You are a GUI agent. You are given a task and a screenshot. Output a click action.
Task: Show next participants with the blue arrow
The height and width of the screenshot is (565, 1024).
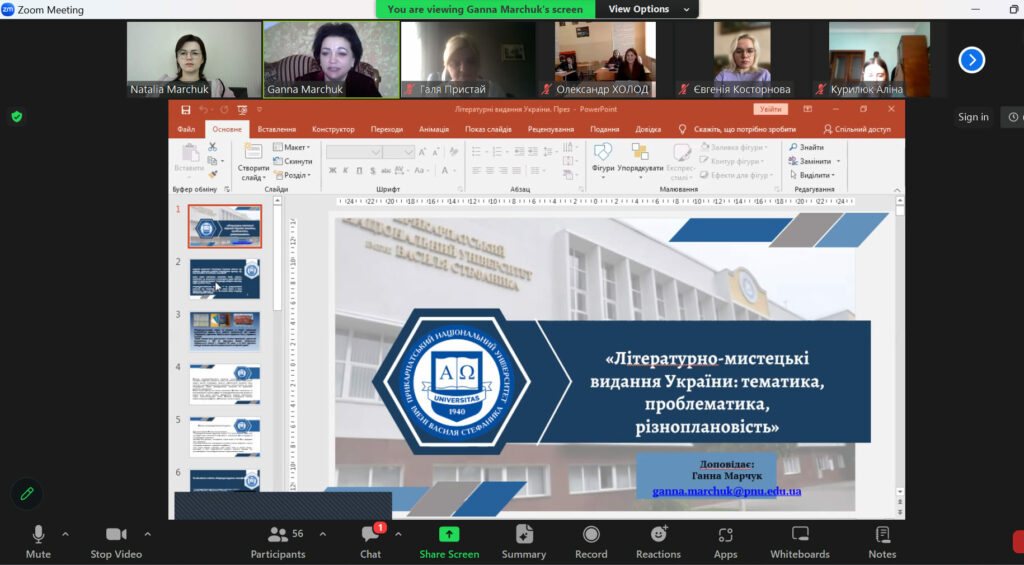pyautogui.click(x=971, y=60)
